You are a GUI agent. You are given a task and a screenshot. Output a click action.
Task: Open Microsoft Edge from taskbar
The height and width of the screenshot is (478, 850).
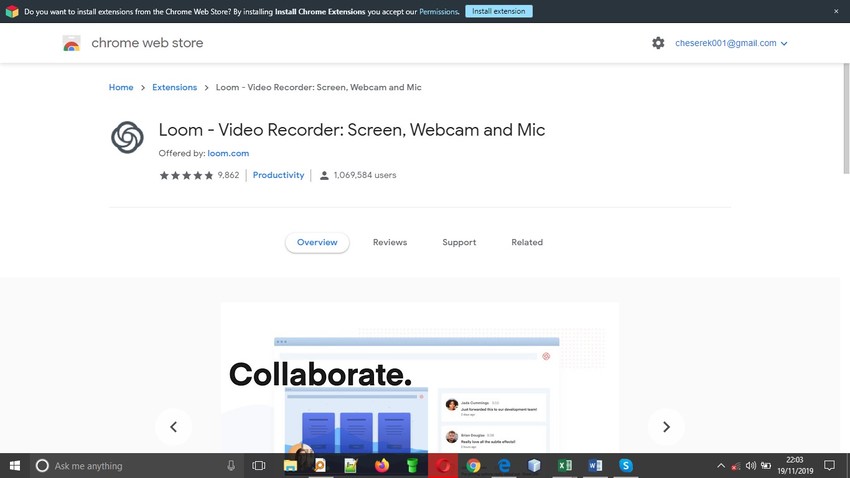(x=504, y=466)
